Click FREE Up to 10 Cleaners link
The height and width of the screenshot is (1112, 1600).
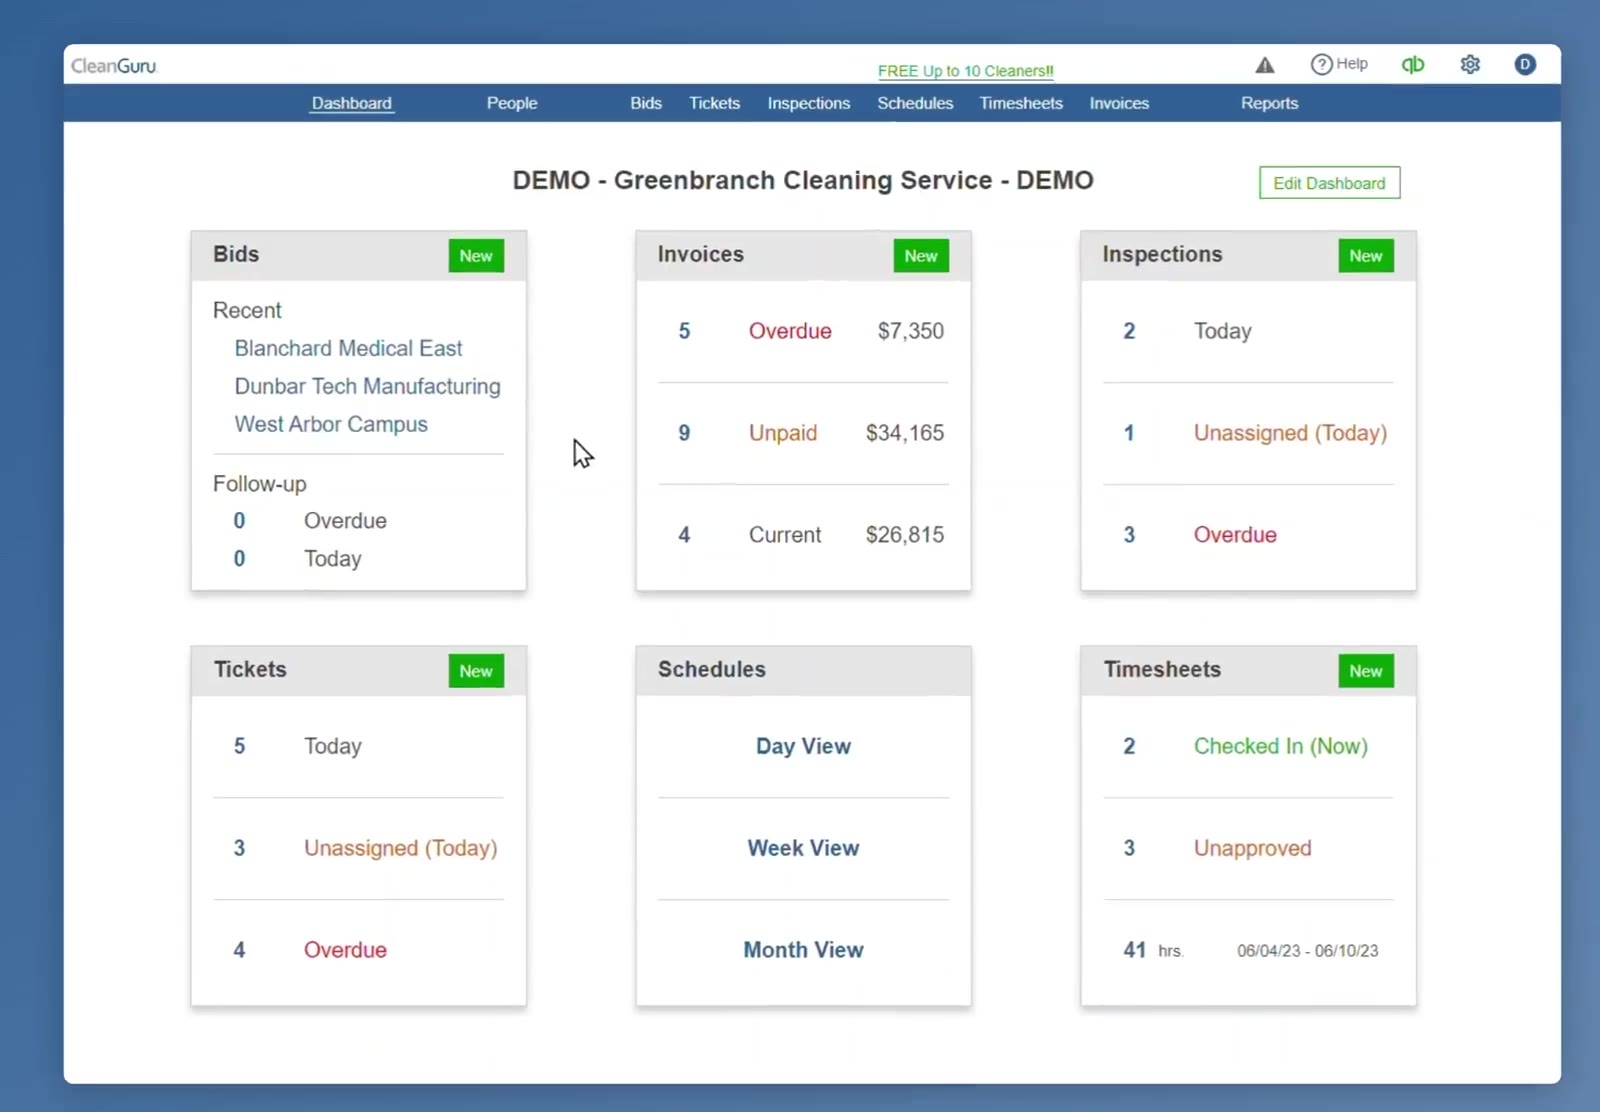(965, 71)
